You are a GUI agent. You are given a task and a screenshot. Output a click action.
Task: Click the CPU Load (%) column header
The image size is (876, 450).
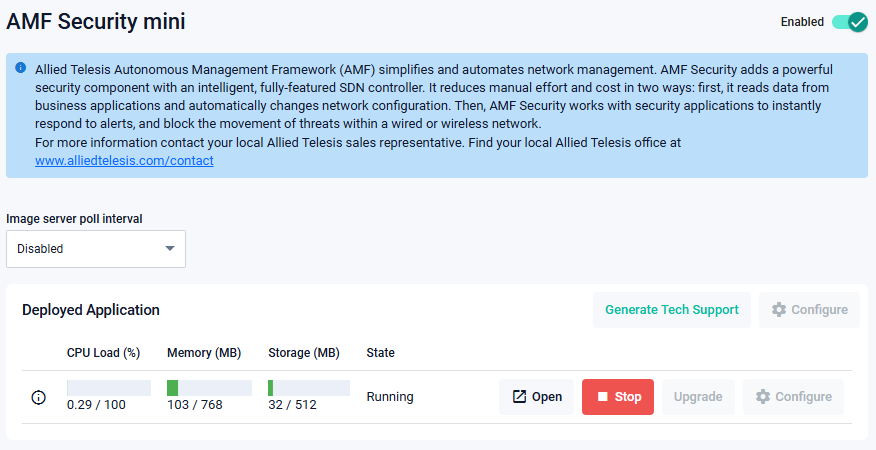tap(103, 353)
